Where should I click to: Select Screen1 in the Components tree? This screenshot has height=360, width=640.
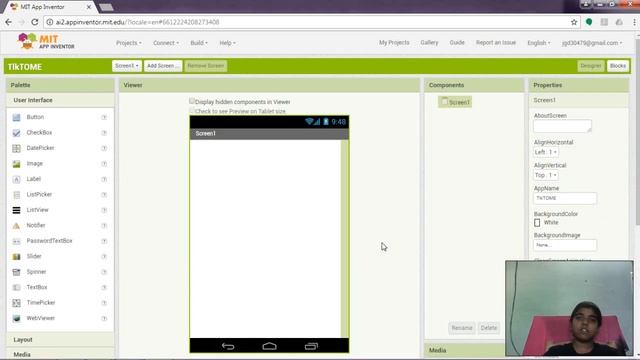tap(456, 102)
